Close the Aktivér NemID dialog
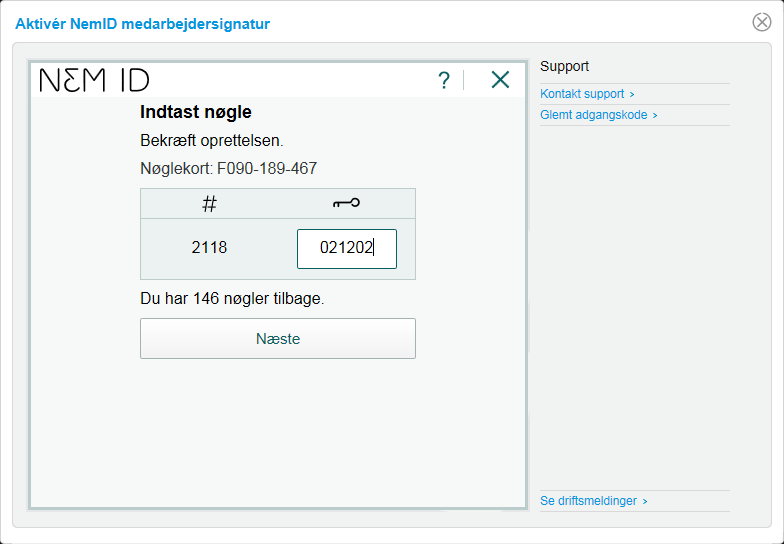This screenshot has width=784, height=544. (x=762, y=22)
